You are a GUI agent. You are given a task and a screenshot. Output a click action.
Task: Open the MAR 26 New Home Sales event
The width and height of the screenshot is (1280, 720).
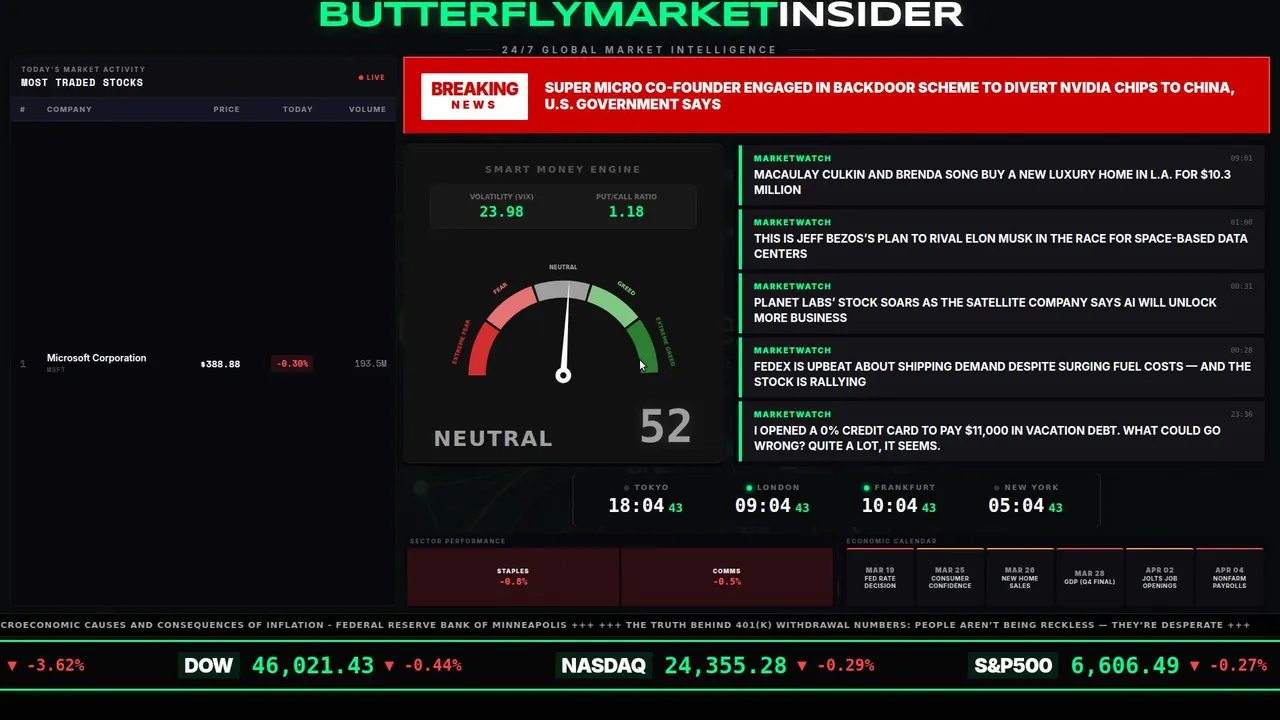1020,577
